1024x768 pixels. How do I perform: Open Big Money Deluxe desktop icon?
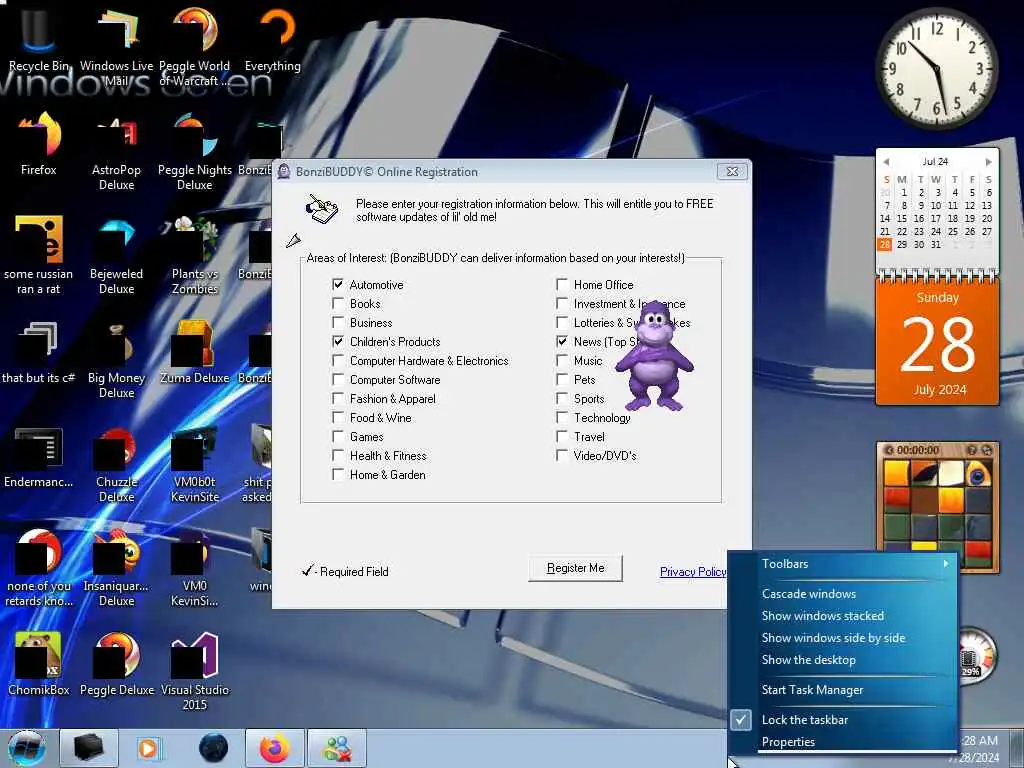pos(116,360)
